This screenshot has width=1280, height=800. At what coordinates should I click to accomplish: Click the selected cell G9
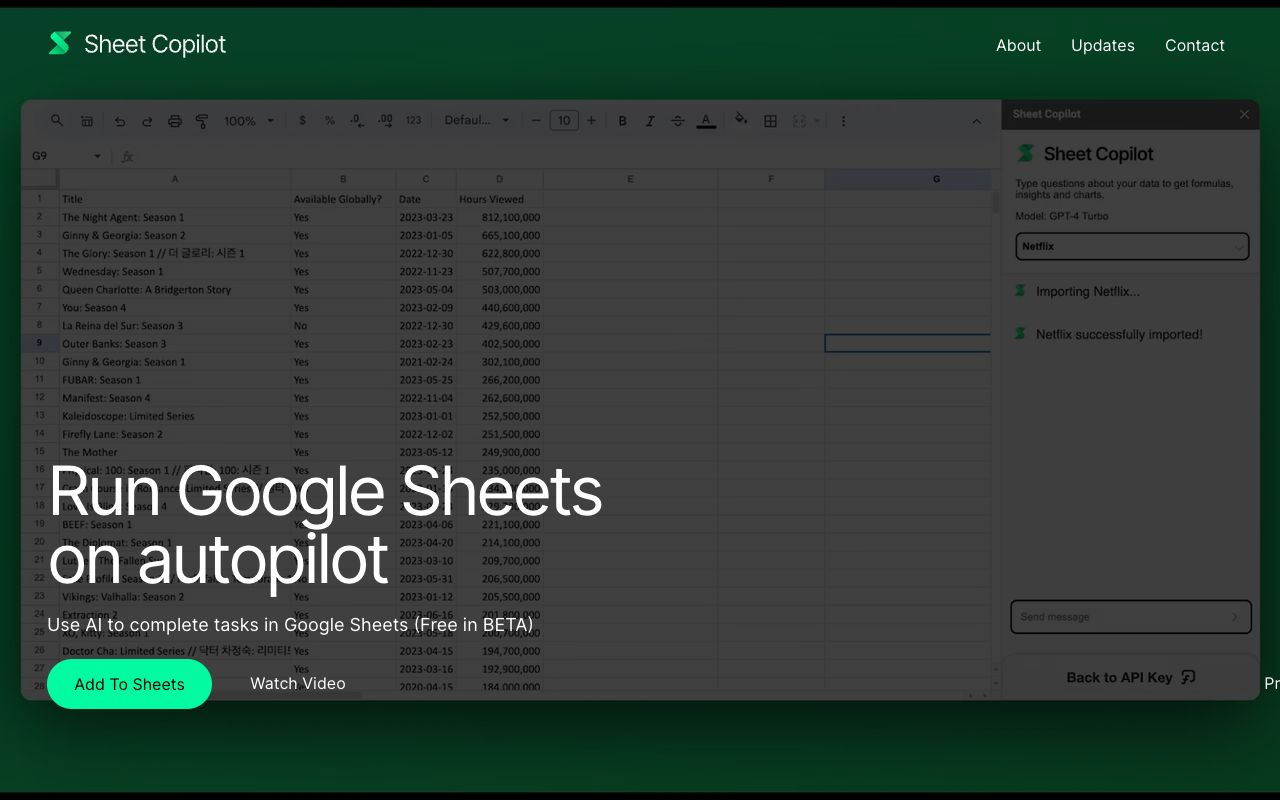click(x=908, y=343)
